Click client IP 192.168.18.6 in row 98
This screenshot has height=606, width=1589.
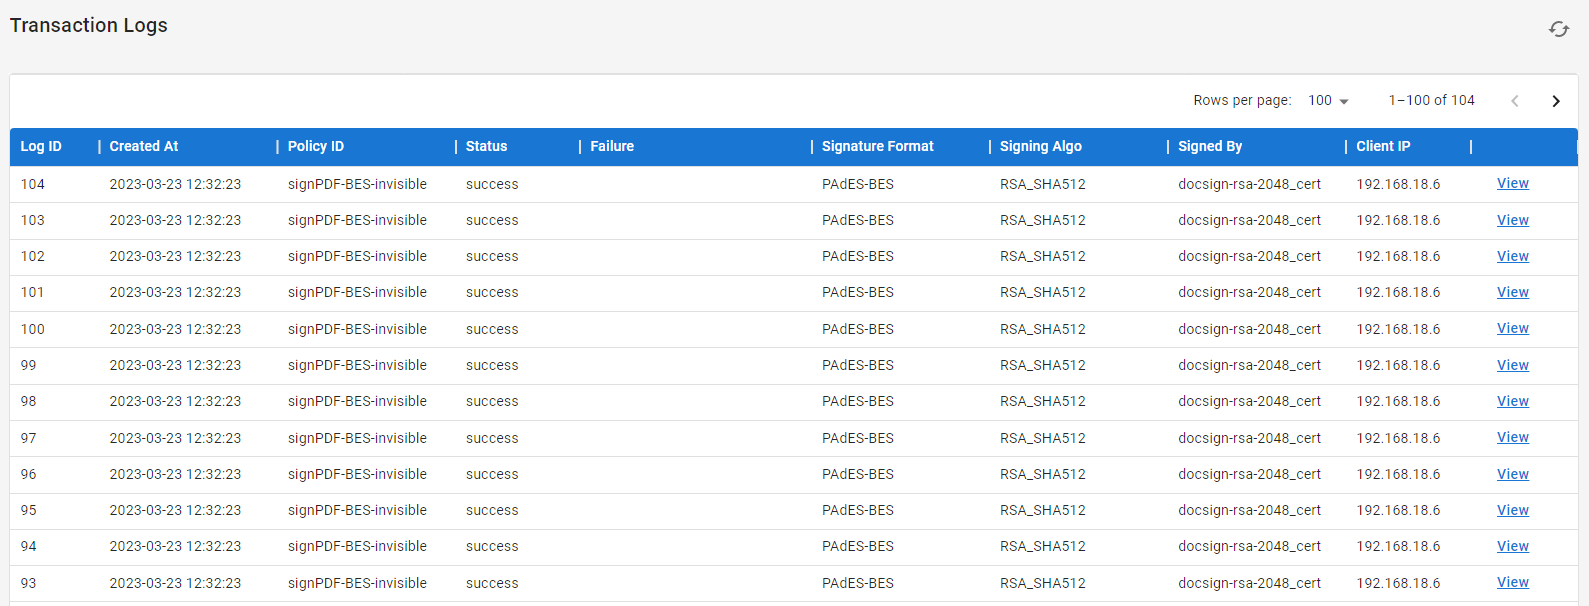[x=1398, y=401]
